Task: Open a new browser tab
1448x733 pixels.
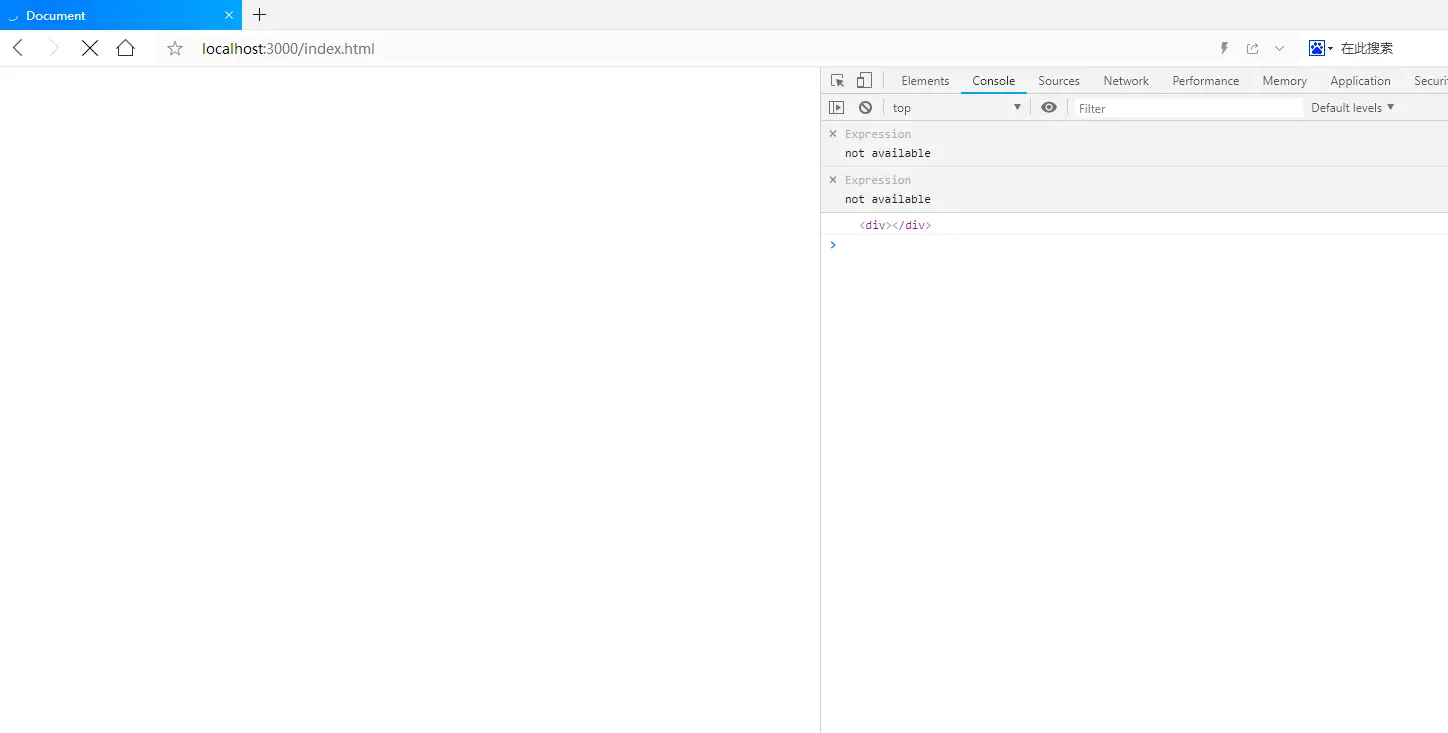Action: click(x=260, y=15)
